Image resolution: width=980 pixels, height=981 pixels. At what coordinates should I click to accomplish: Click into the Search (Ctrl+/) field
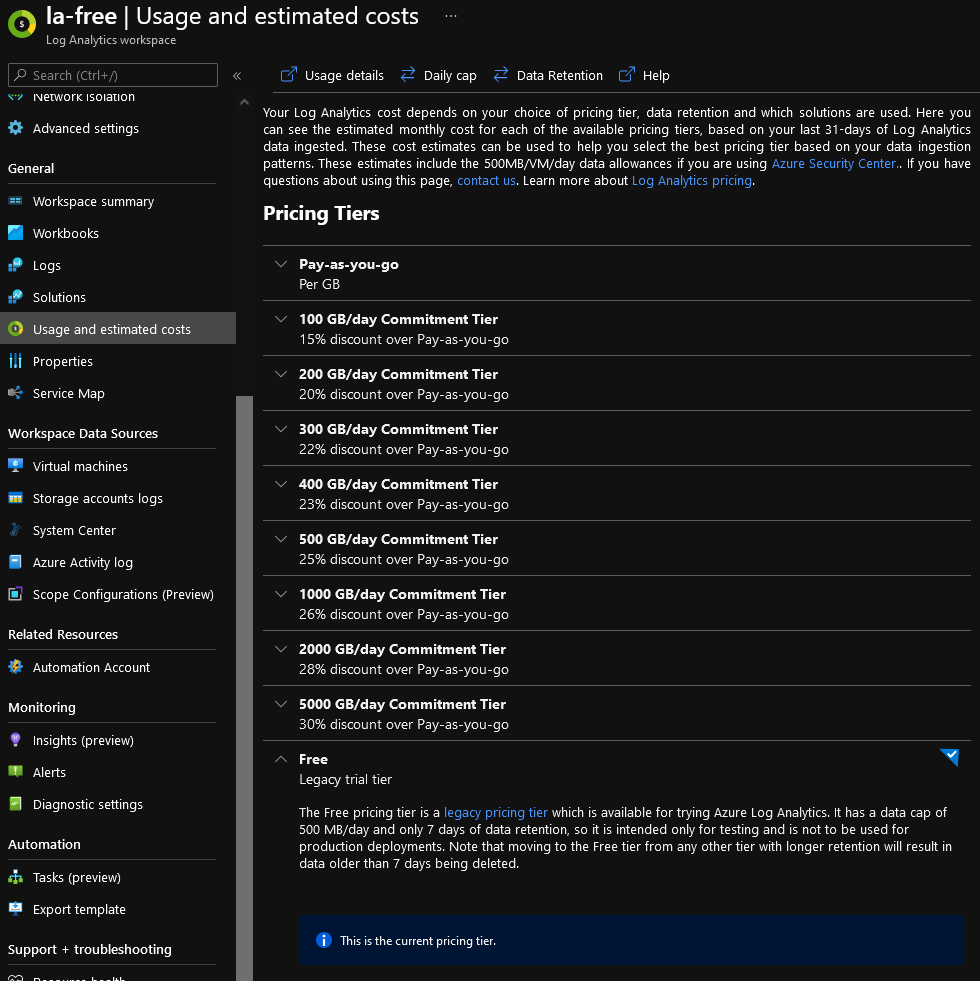click(113, 75)
